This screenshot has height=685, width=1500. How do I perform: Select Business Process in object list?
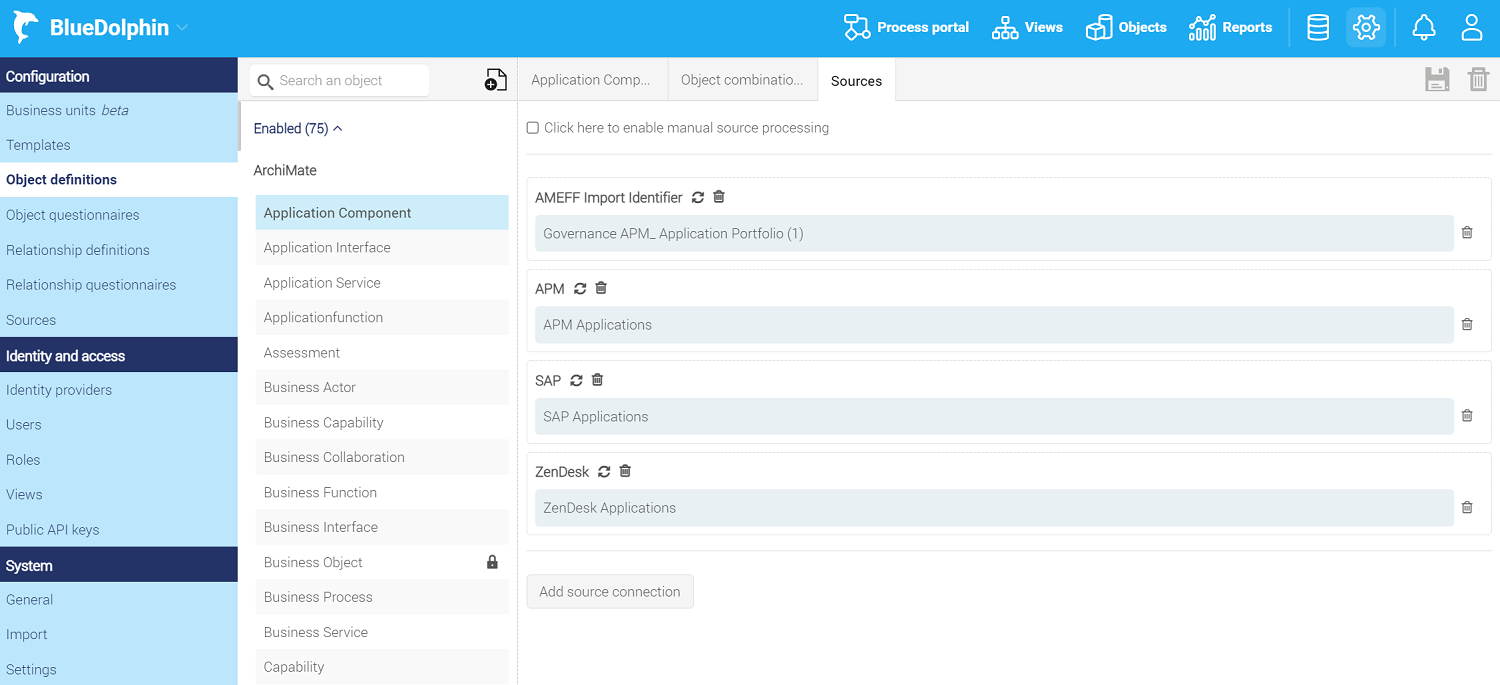pos(382,597)
